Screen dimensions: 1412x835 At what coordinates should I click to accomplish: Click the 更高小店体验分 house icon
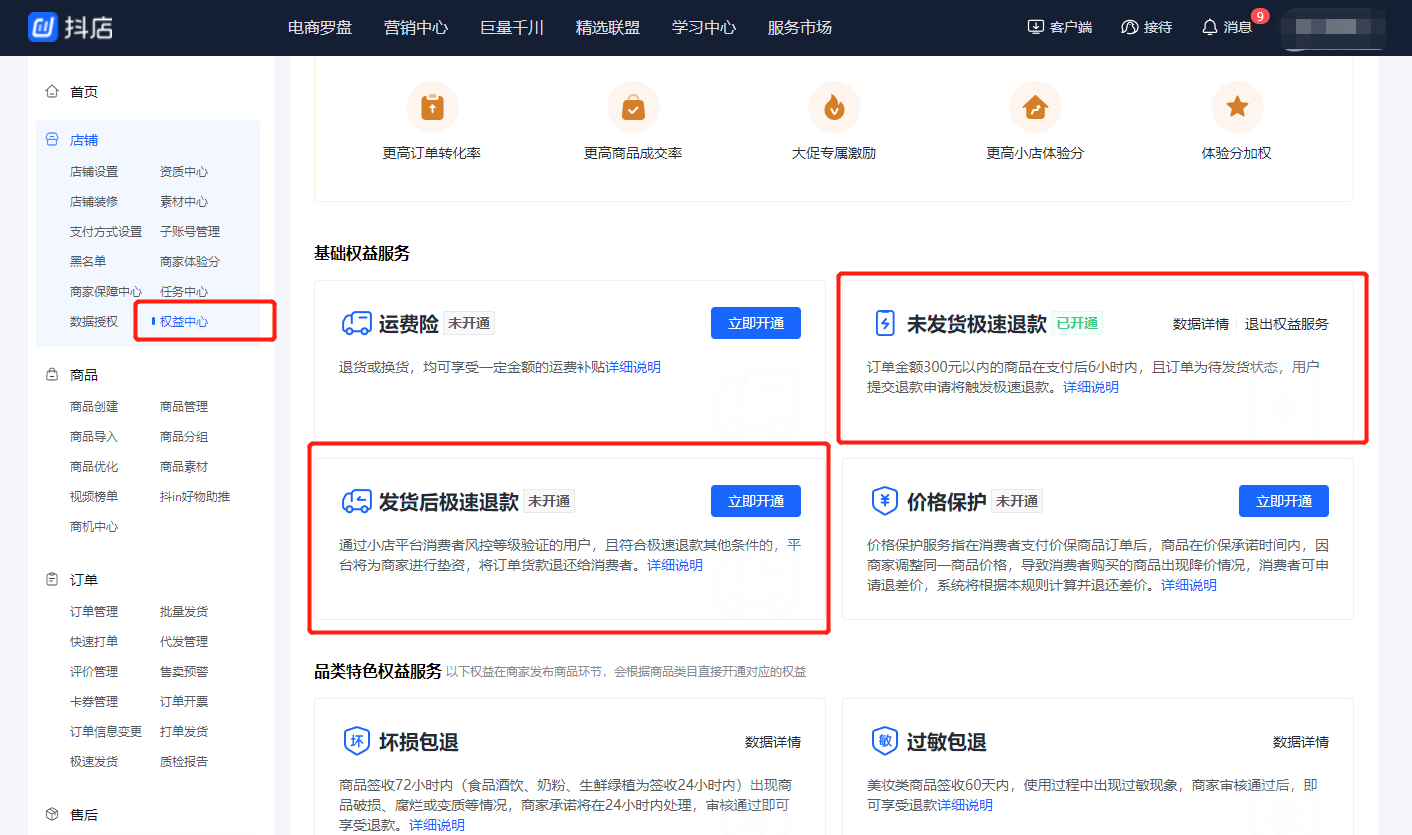pos(1035,107)
